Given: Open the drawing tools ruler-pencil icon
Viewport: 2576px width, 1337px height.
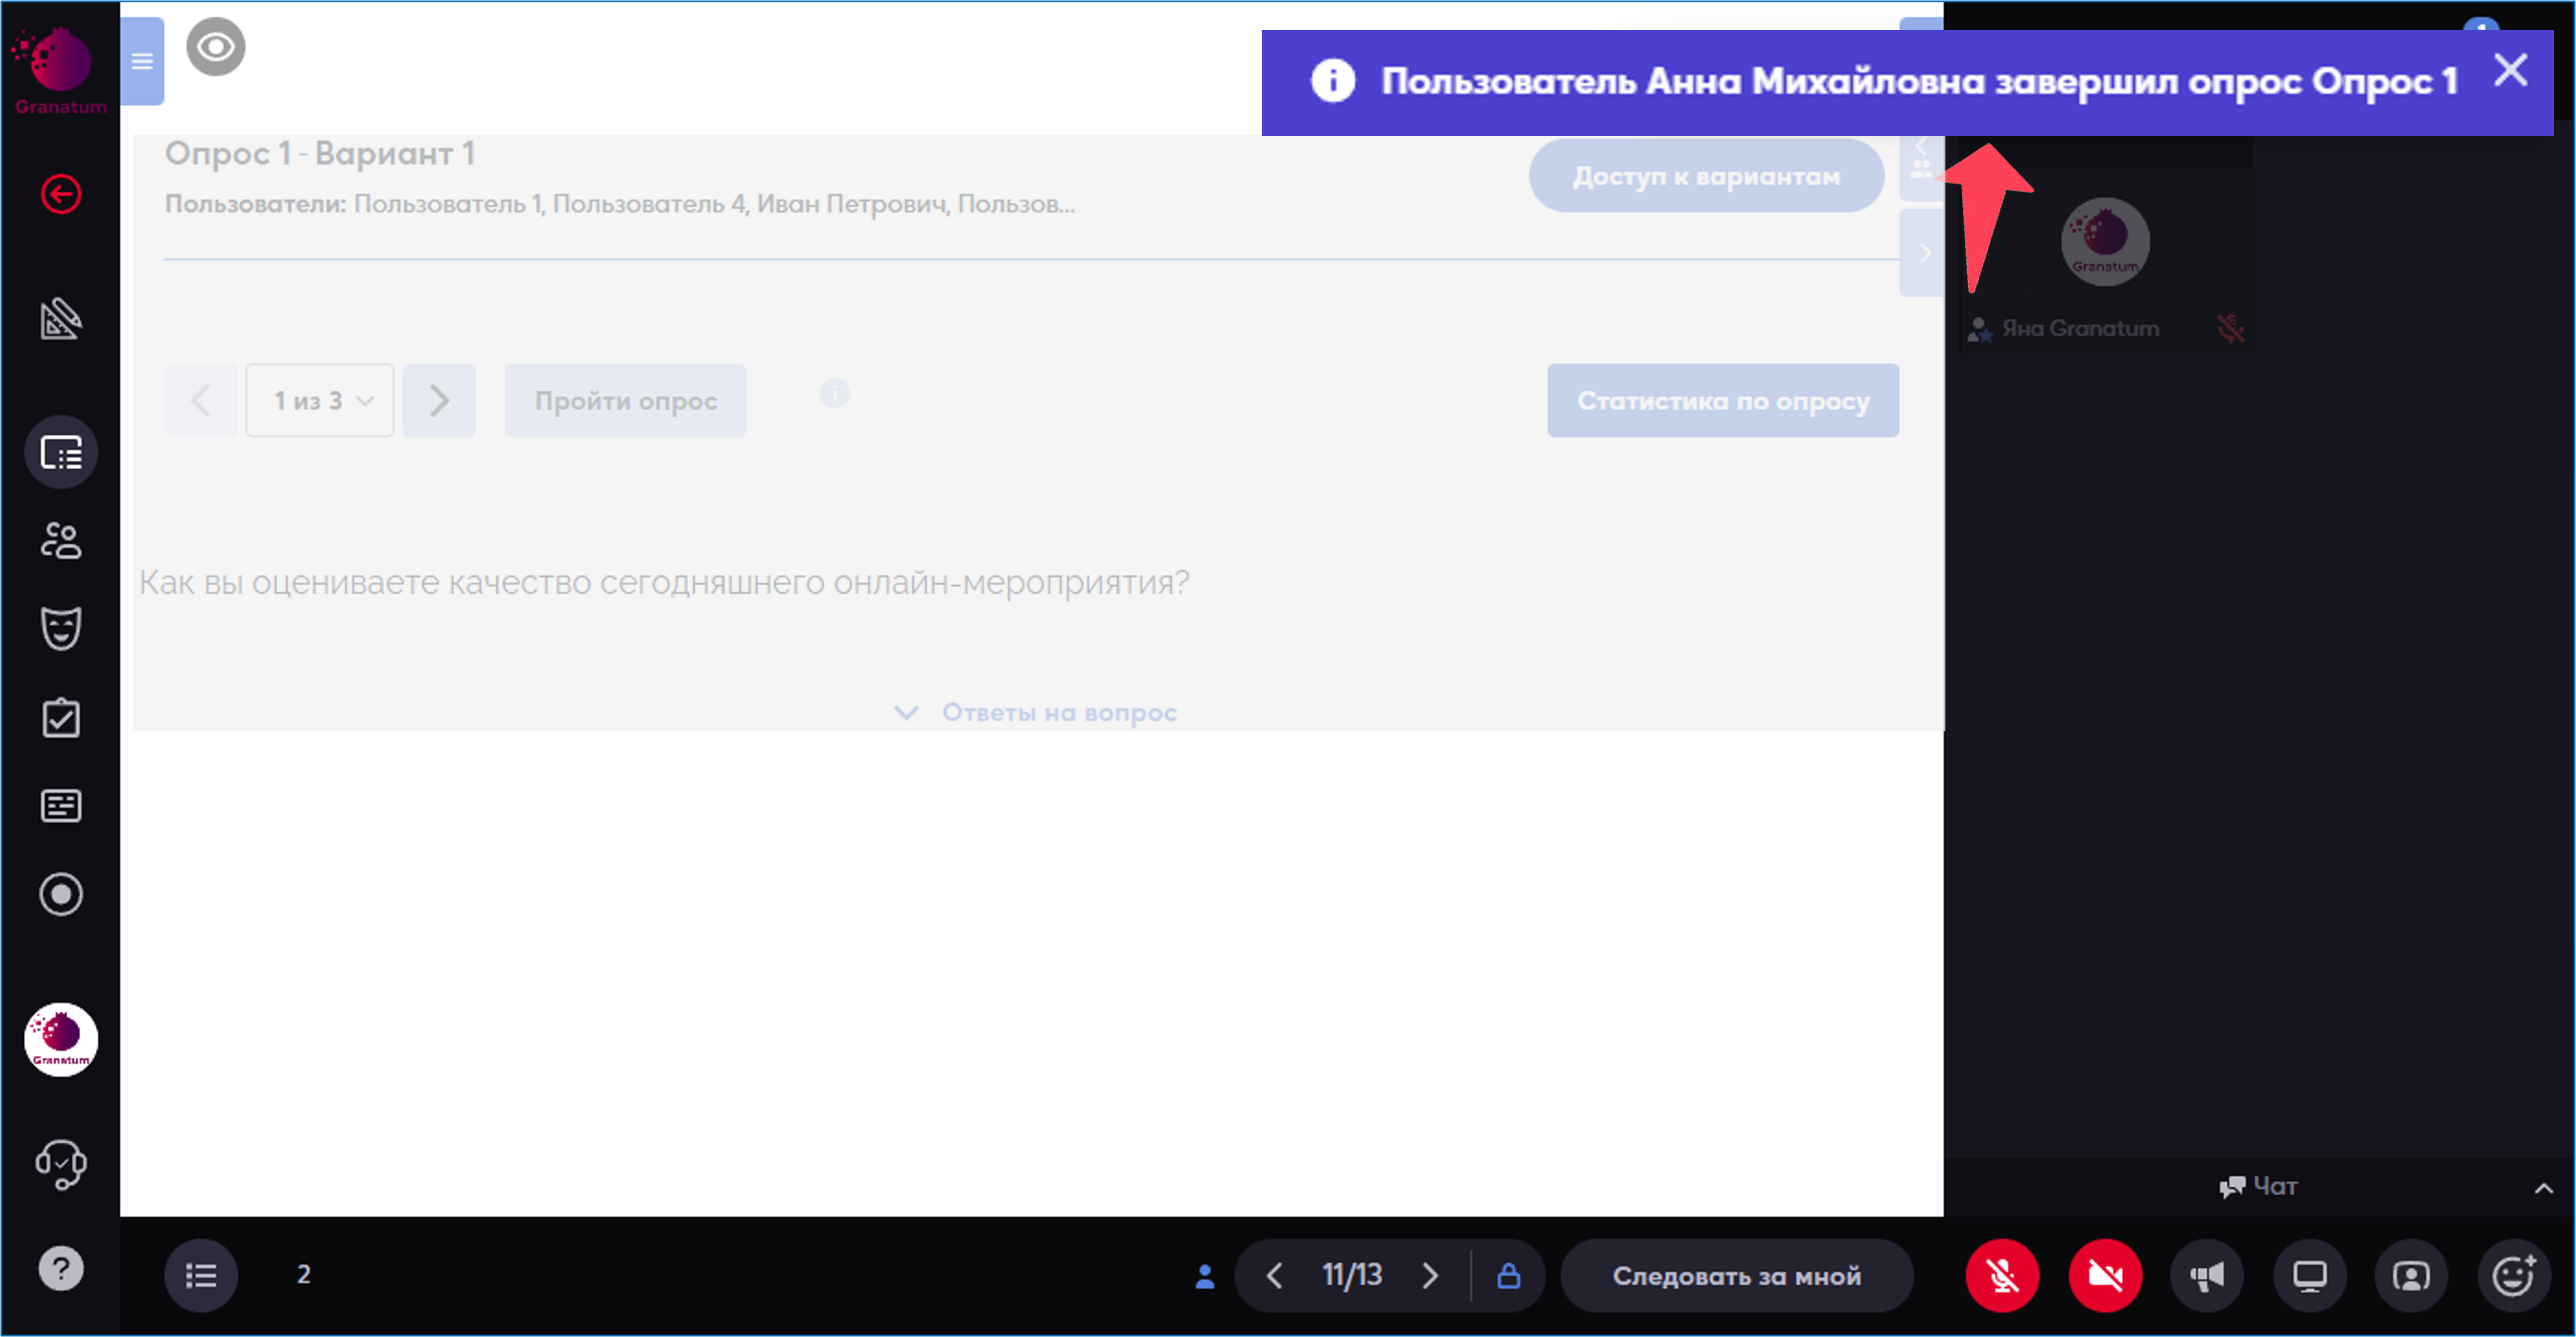Looking at the screenshot, I should [x=61, y=319].
